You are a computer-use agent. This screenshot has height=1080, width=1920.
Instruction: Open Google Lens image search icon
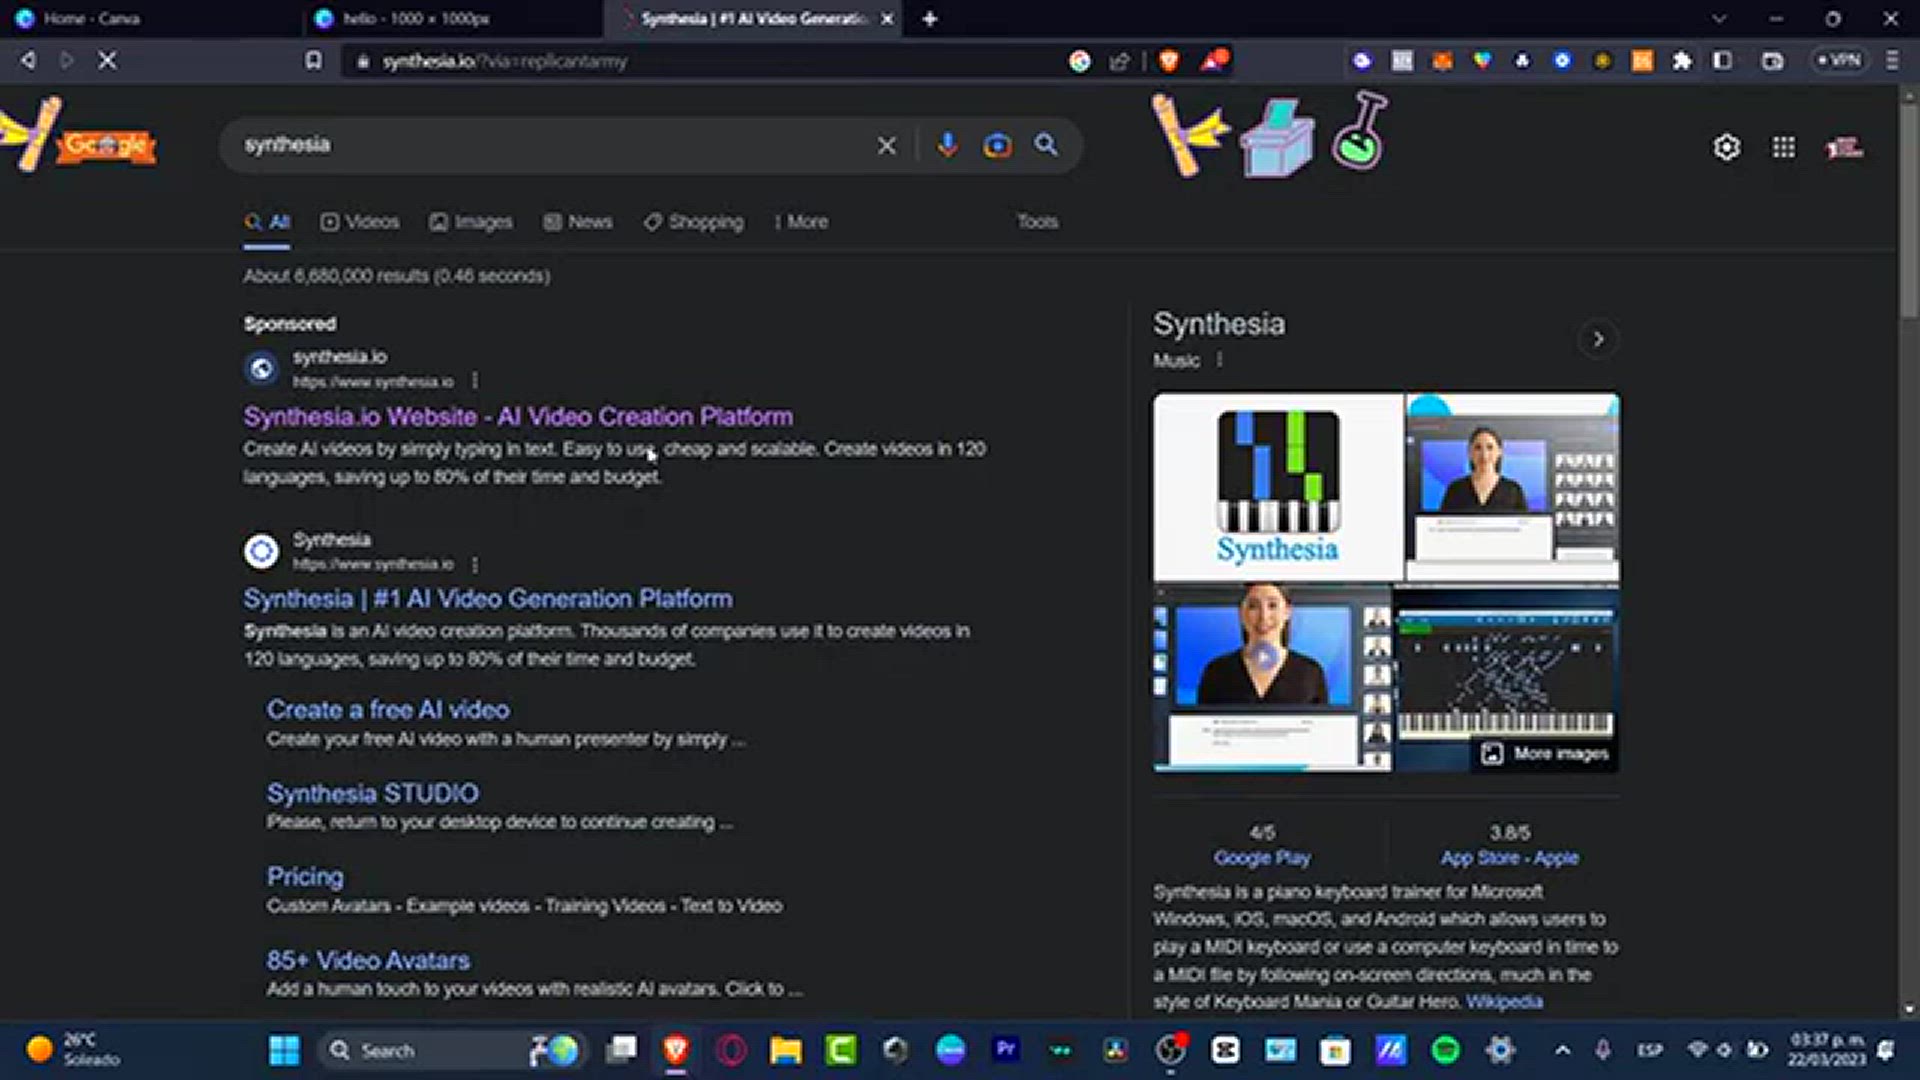(997, 146)
